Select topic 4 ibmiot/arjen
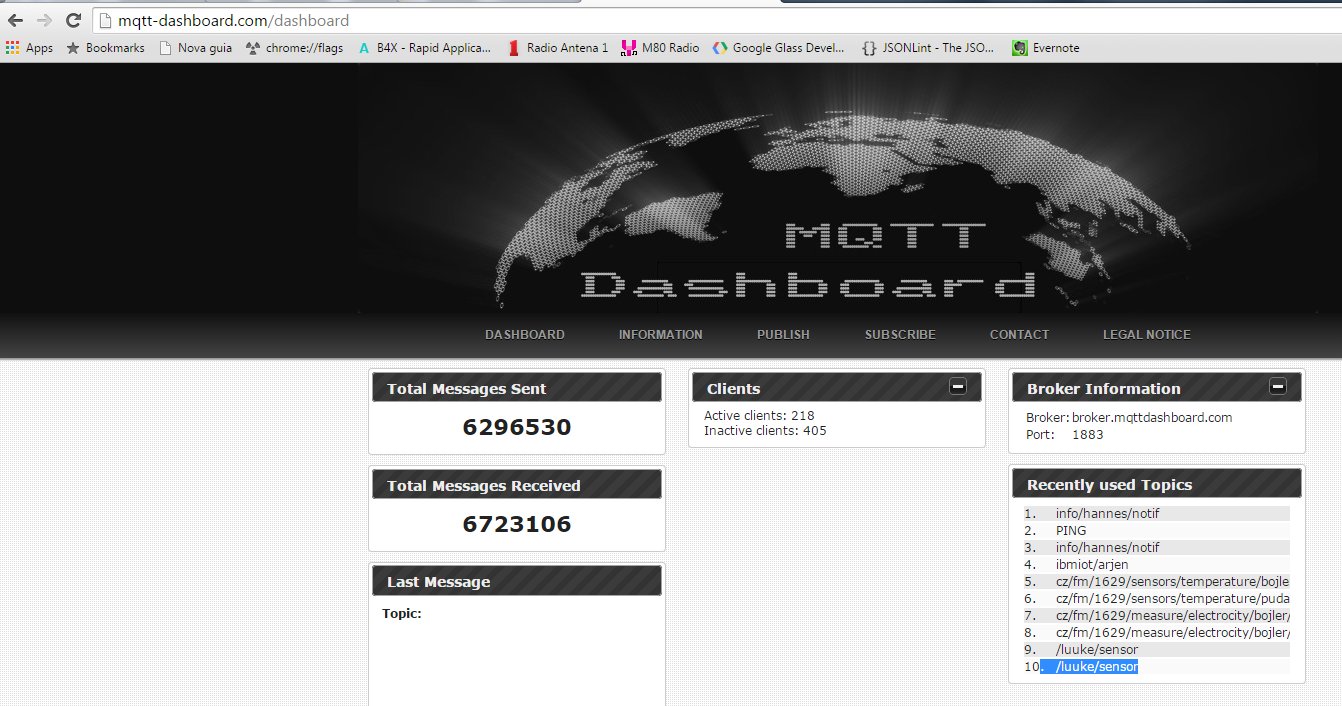This screenshot has height=706, width=1342. 1157,565
